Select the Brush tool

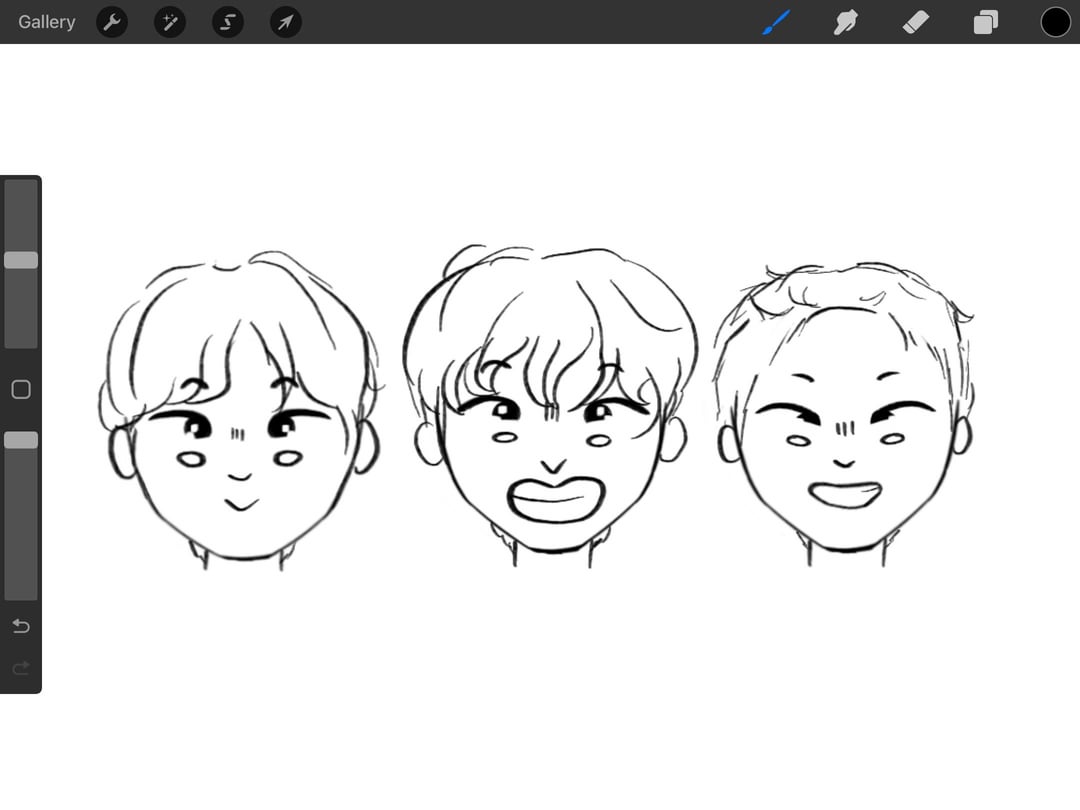point(776,22)
